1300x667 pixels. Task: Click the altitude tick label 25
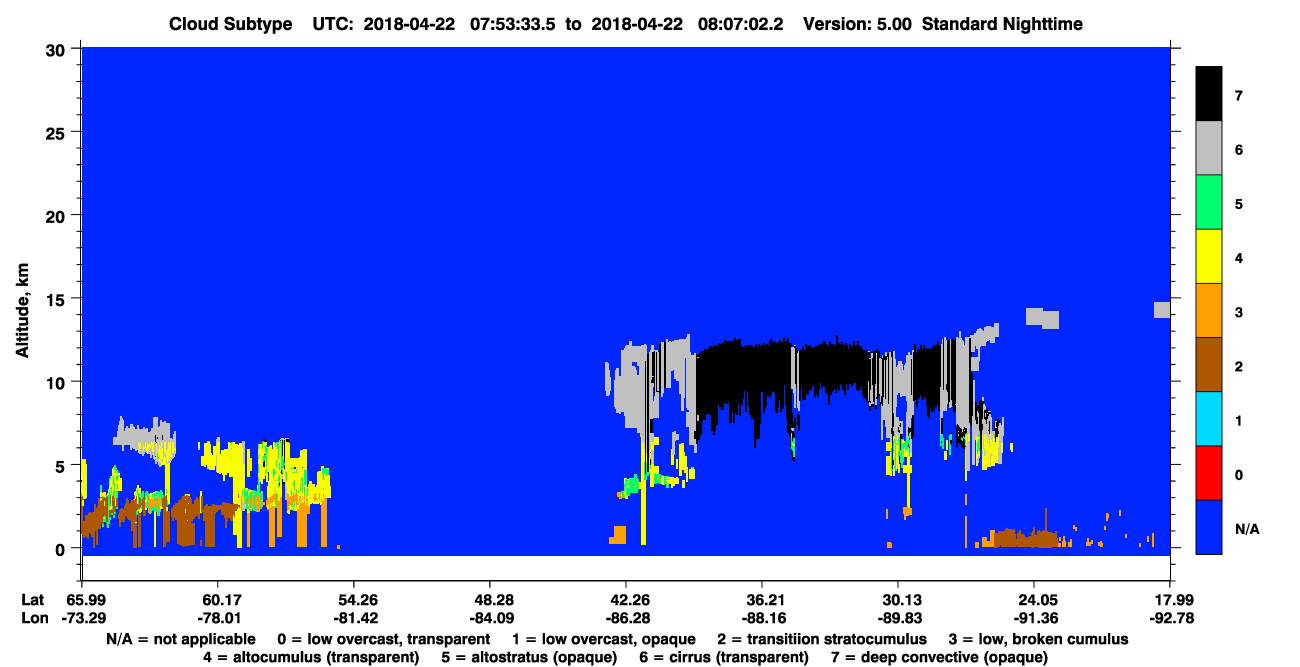tap(58, 132)
